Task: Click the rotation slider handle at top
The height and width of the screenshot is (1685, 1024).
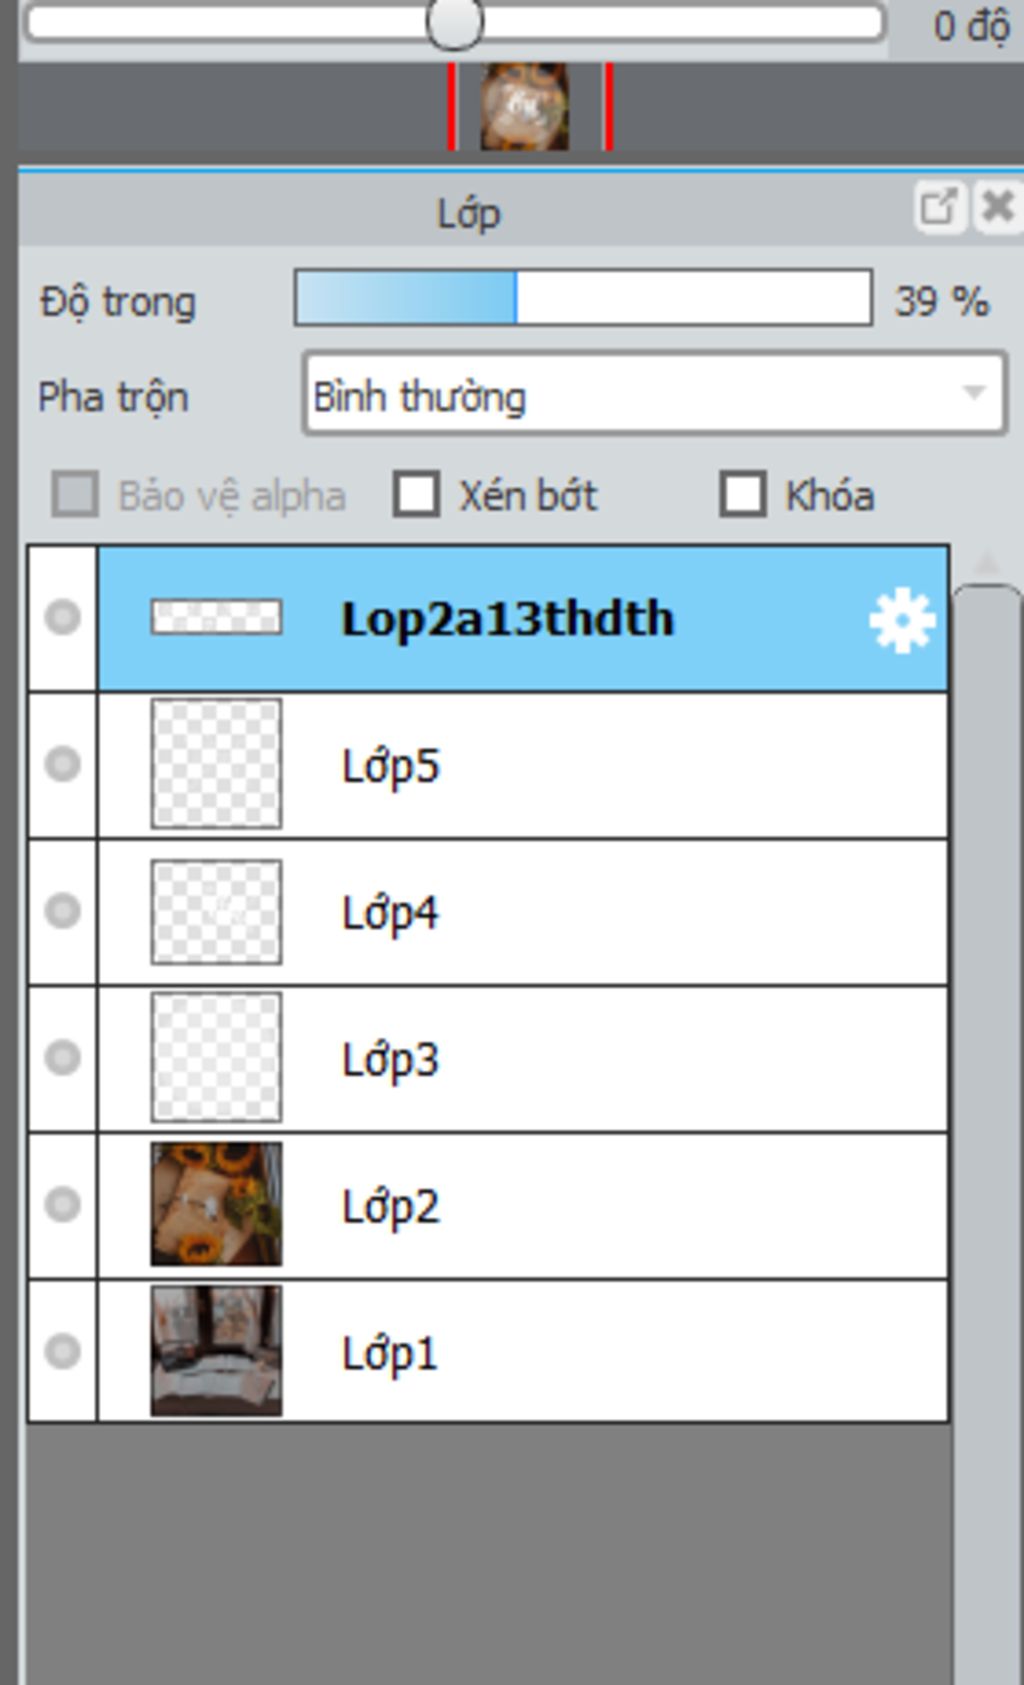Action: point(454,22)
